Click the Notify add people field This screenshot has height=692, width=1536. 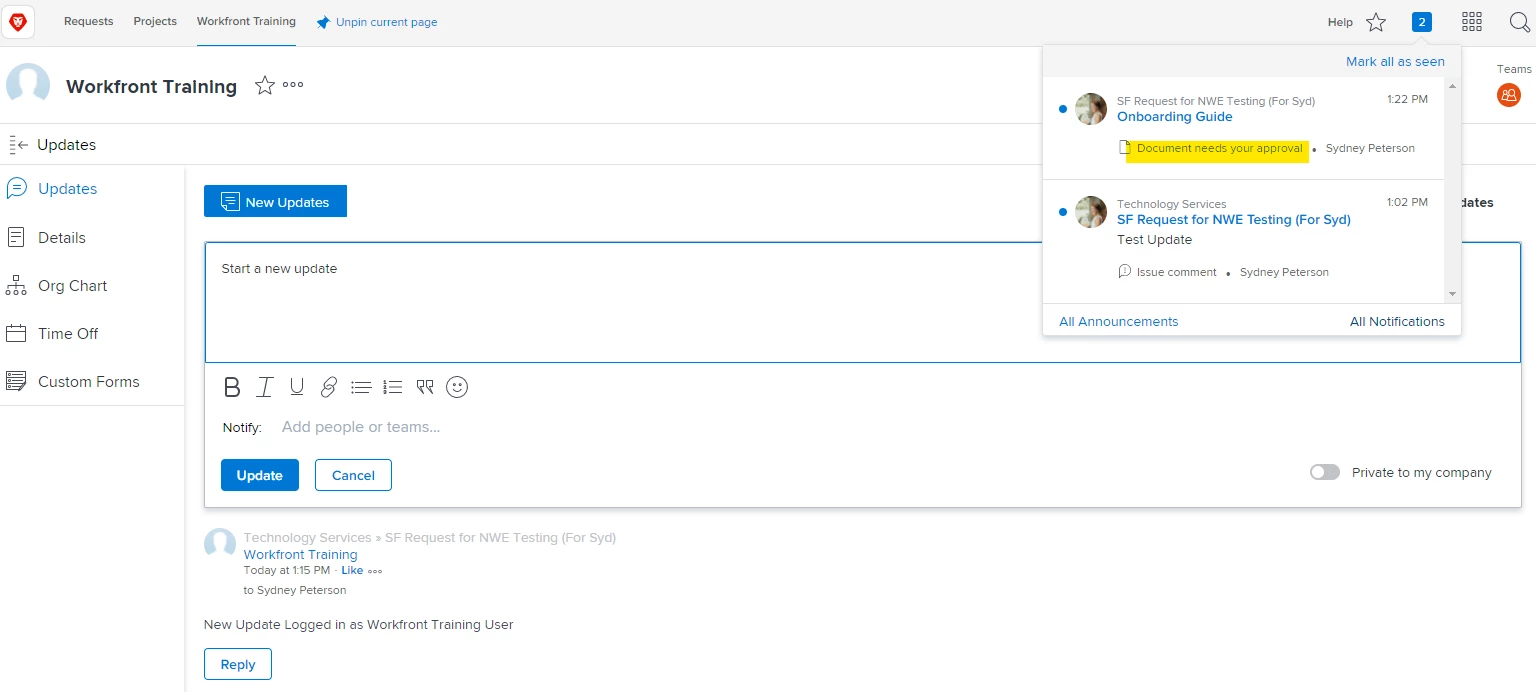point(361,427)
